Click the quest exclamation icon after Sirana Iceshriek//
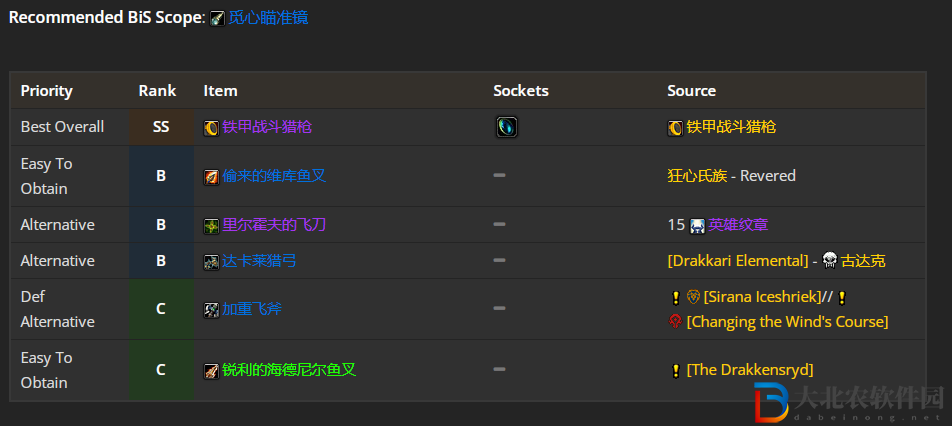 pos(842,298)
